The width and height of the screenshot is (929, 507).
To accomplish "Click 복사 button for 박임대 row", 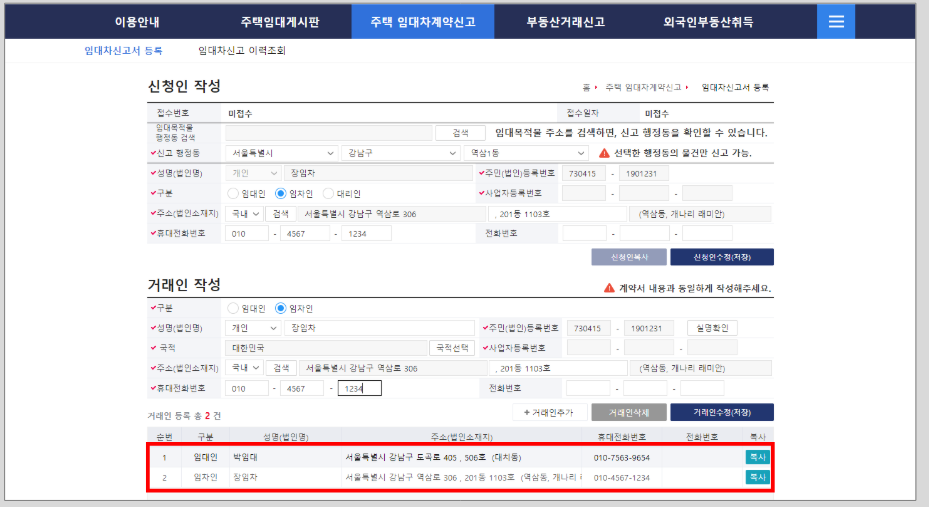I will pos(757,457).
